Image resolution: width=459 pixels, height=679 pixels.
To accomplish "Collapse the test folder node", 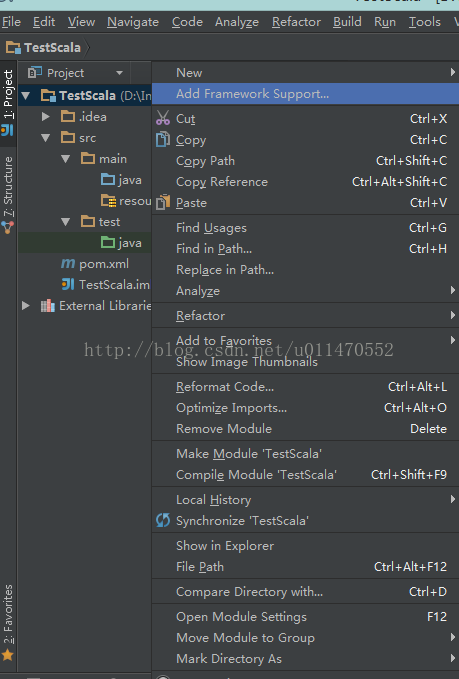I will [x=65, y=222].
